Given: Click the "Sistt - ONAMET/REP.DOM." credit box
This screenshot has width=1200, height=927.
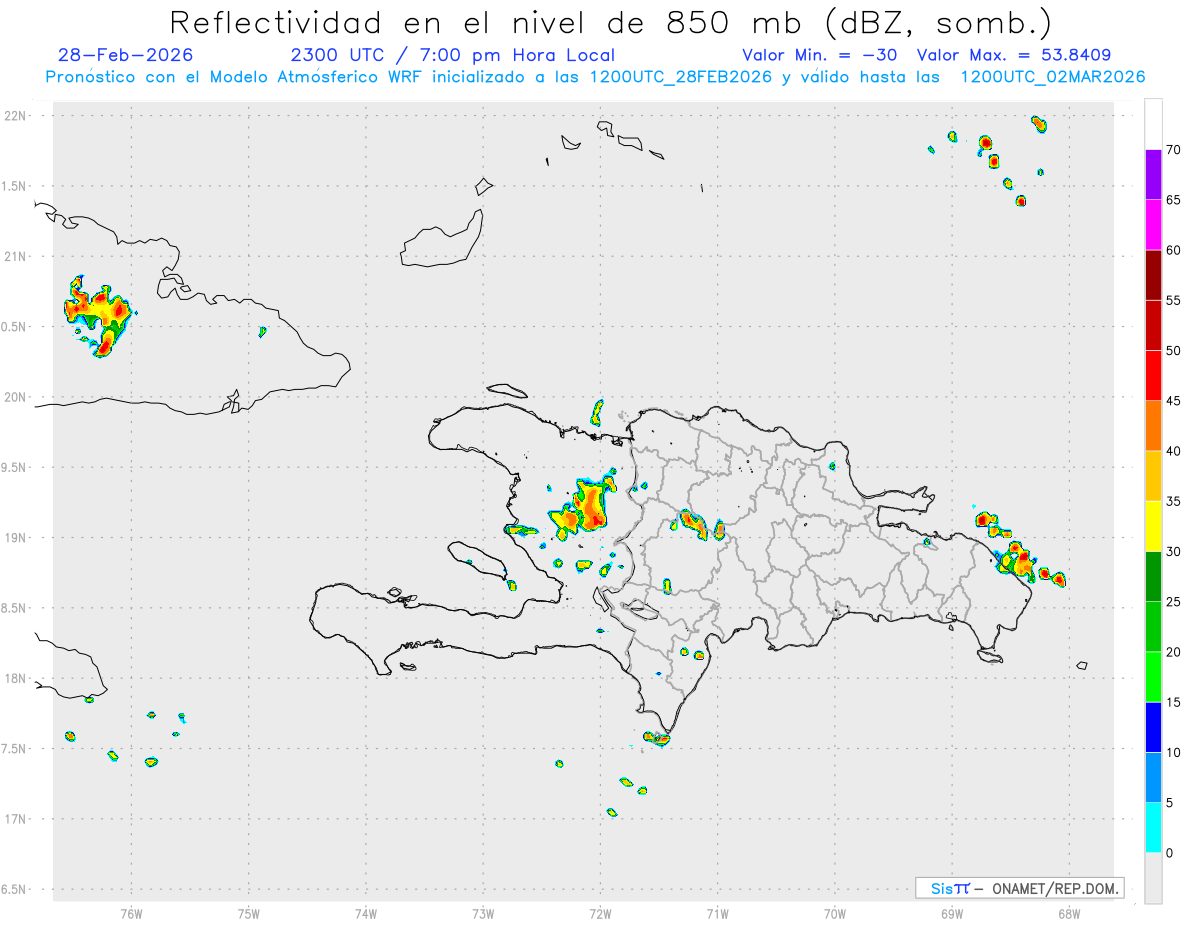Looking at the screenshot, I should 1020,888.
